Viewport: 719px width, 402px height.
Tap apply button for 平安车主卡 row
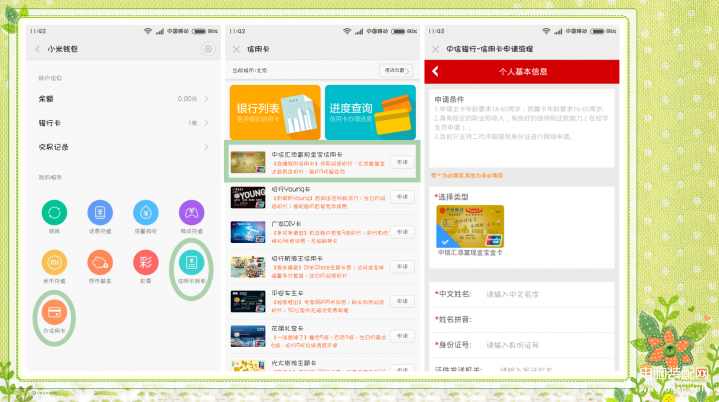pyautogui.click(x=402, y=301)
